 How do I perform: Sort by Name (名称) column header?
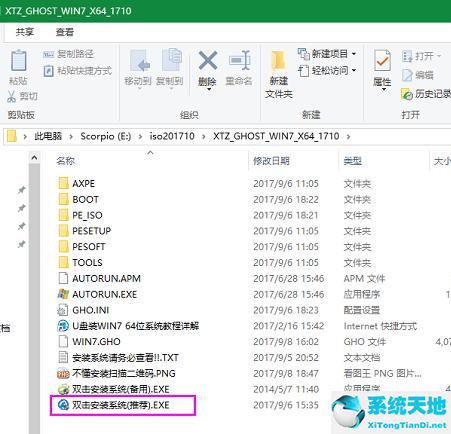65,161
